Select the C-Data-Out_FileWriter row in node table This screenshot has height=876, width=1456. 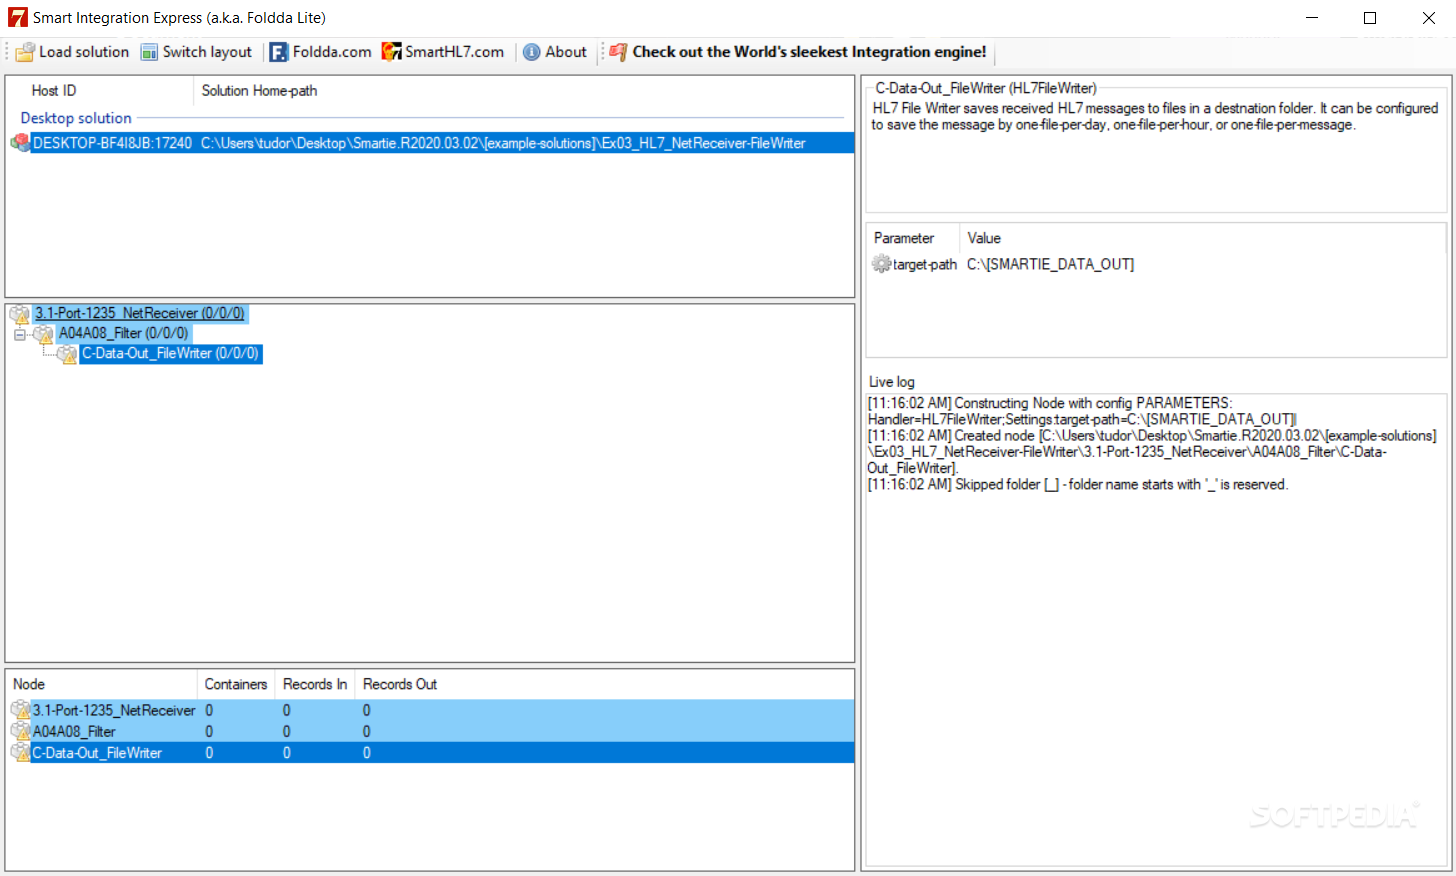(x=431, y=752)
